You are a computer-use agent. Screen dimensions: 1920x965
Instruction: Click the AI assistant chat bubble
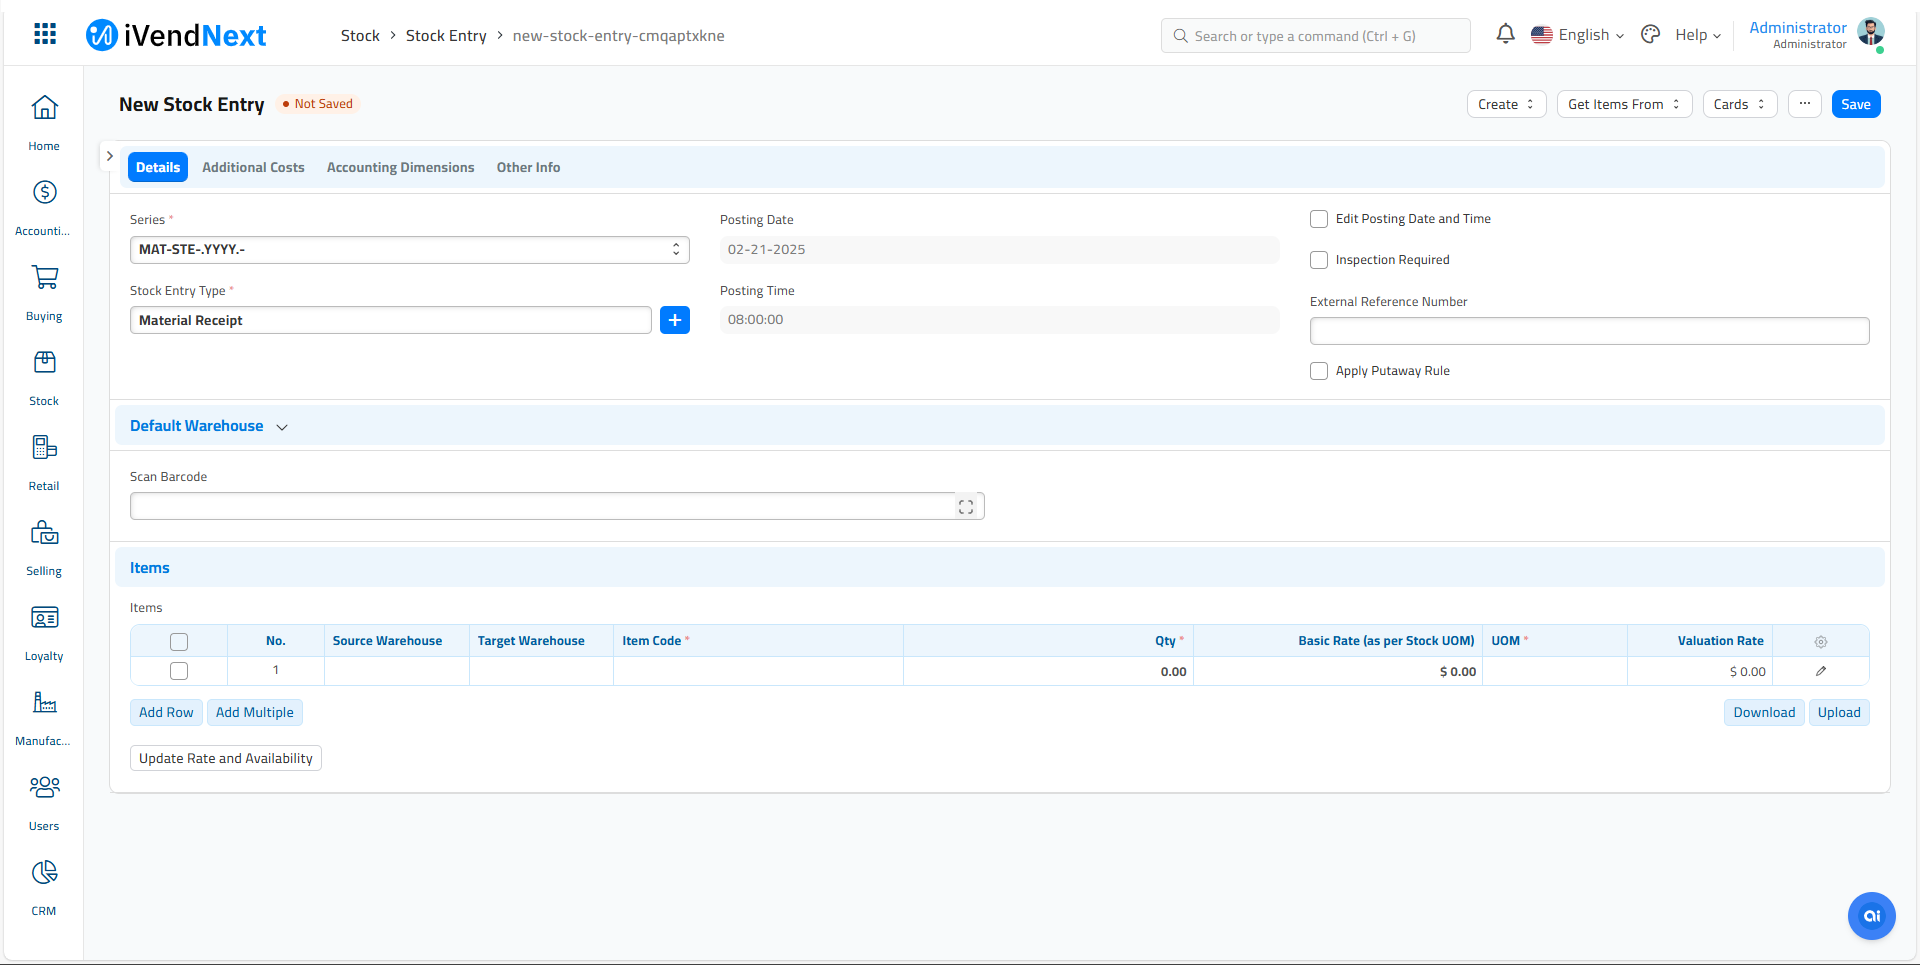(x=1871, y=916)
